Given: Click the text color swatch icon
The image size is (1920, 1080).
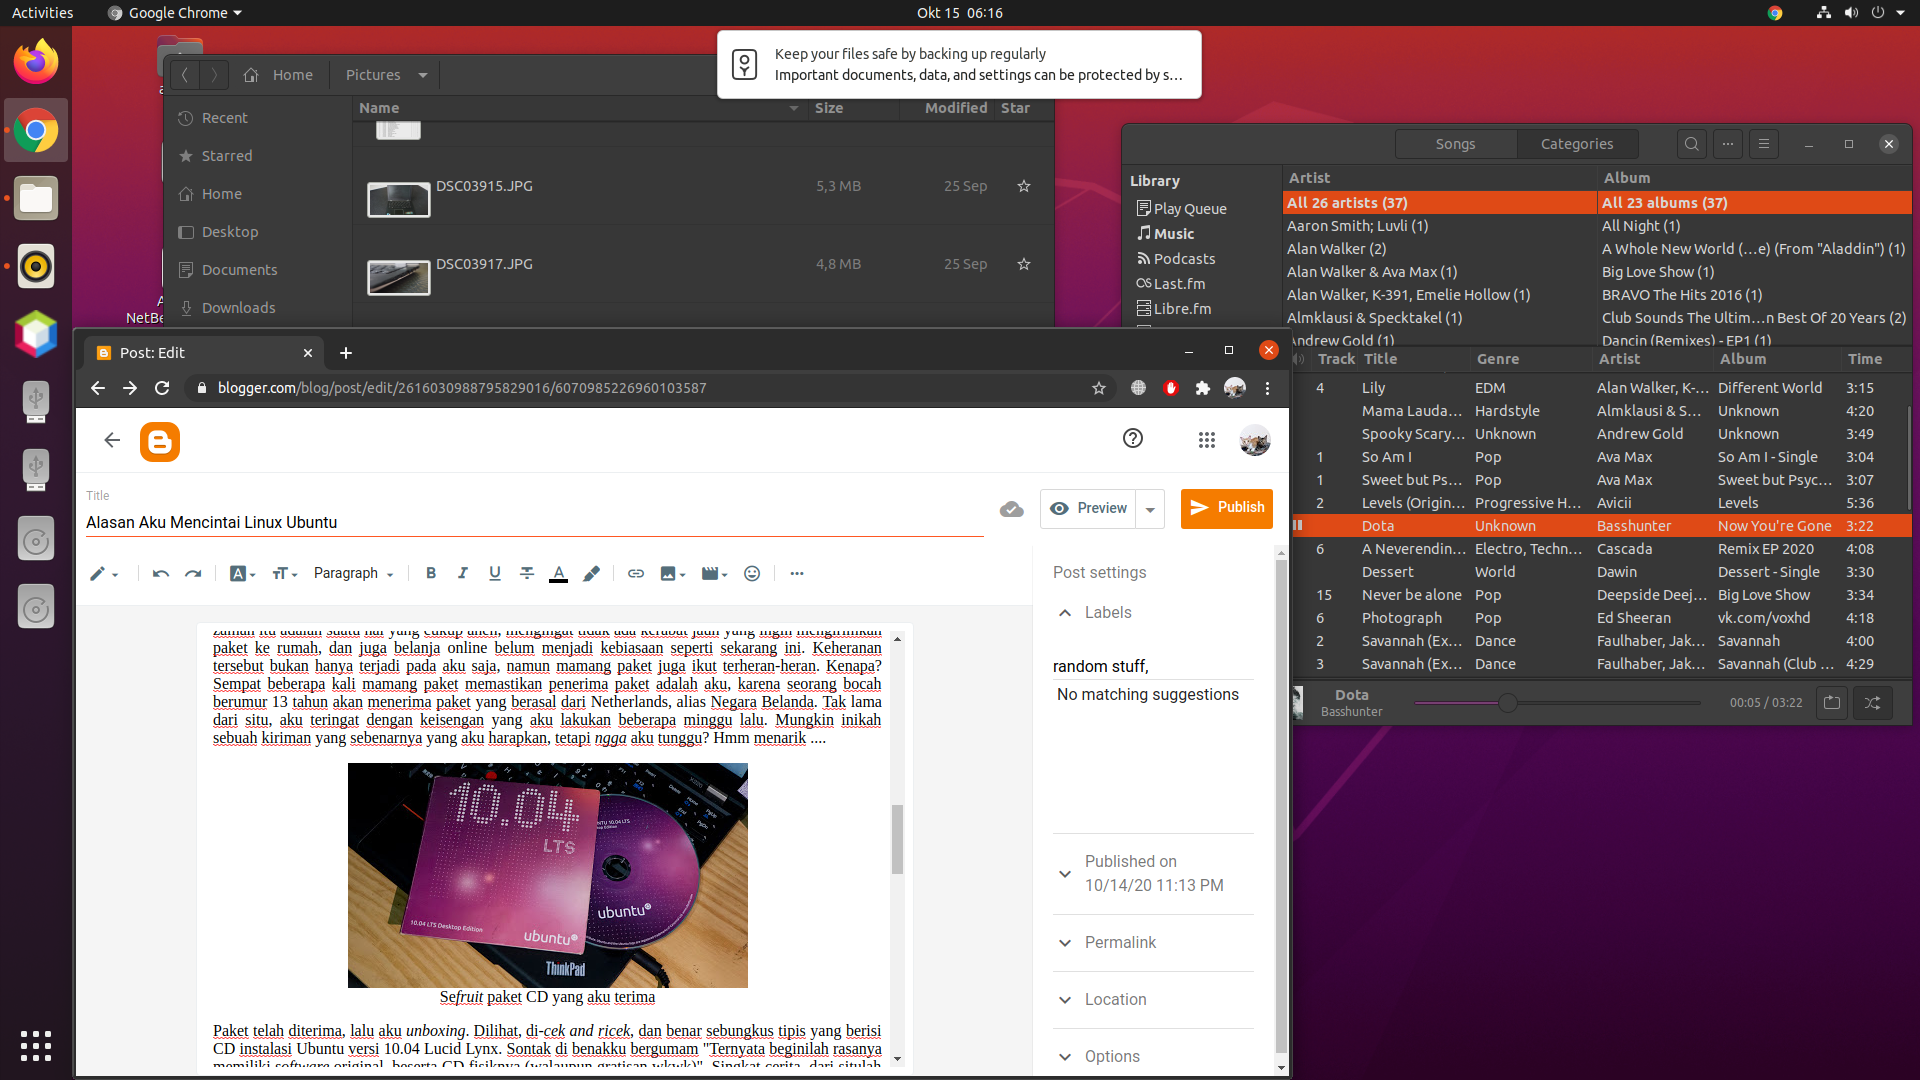Looking at the screenshot, I should coord(559,573).
